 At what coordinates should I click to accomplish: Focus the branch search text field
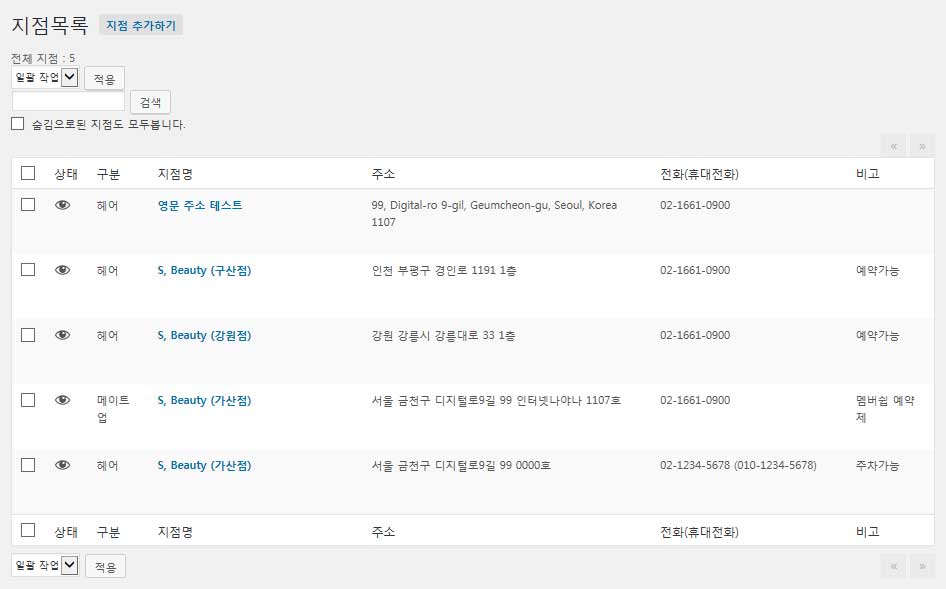(x=68, y=101)
